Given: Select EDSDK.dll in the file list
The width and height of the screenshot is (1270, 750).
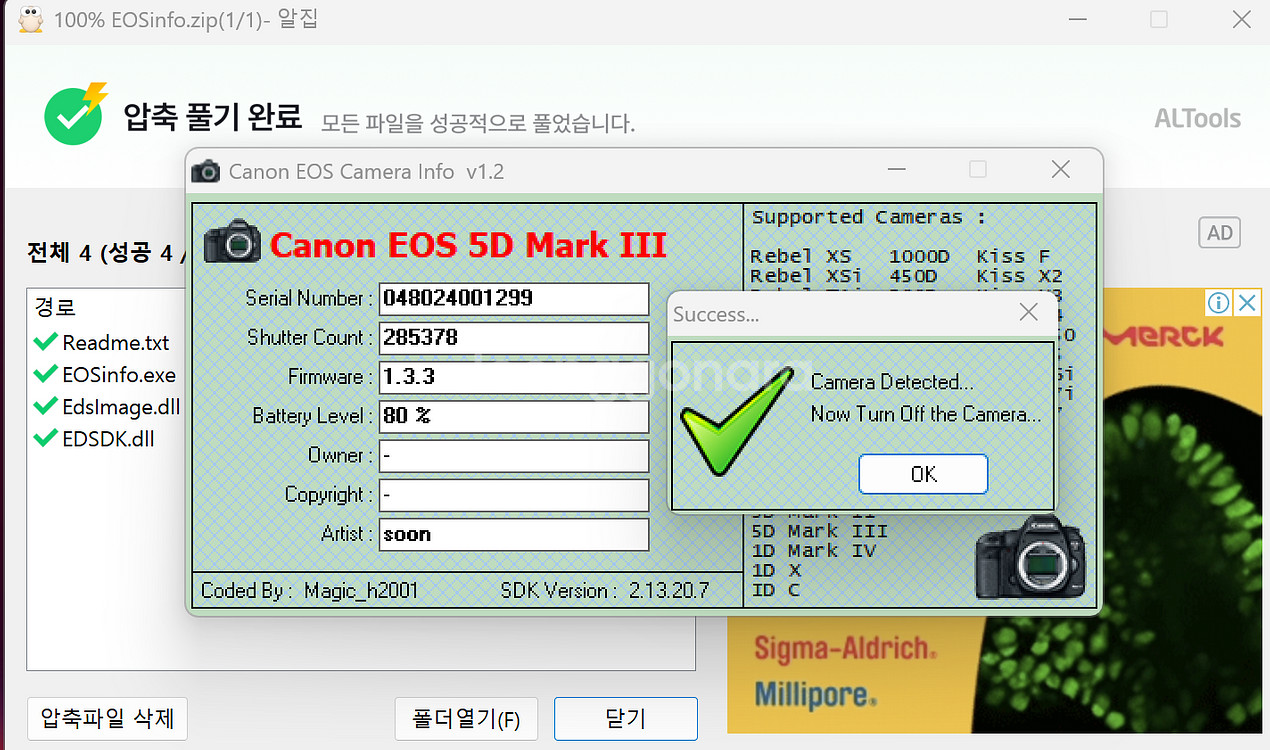Looking at the screenshot, I should tap(108, 439).
